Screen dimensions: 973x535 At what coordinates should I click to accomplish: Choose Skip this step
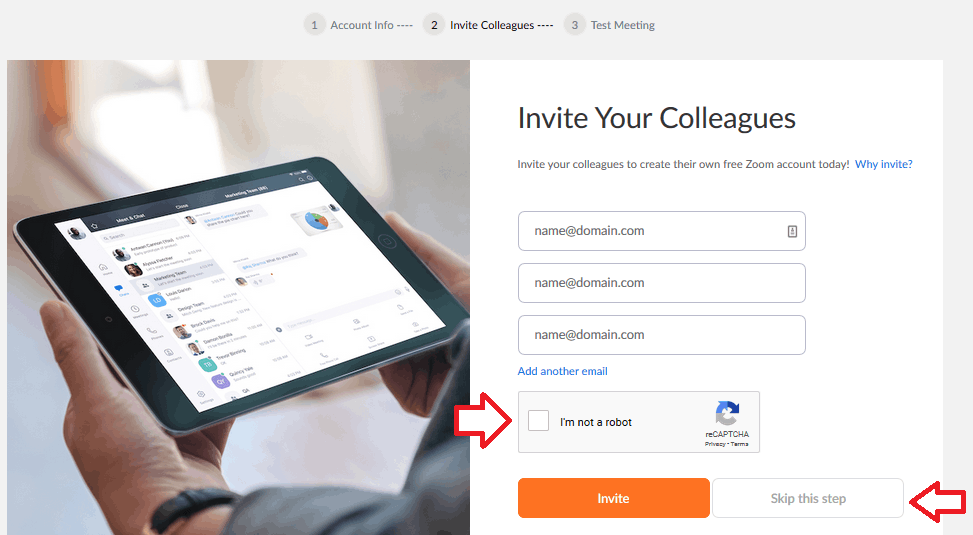808,498
